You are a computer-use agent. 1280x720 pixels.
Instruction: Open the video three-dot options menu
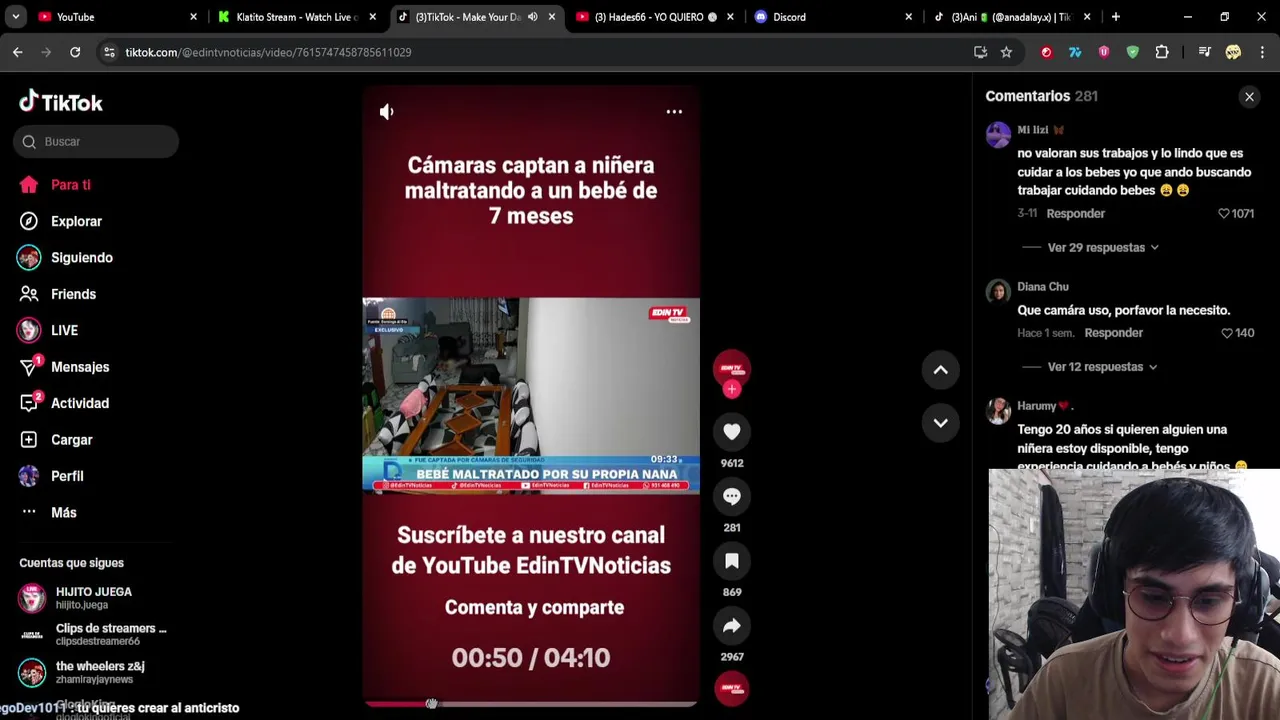[x=674, y=112]
